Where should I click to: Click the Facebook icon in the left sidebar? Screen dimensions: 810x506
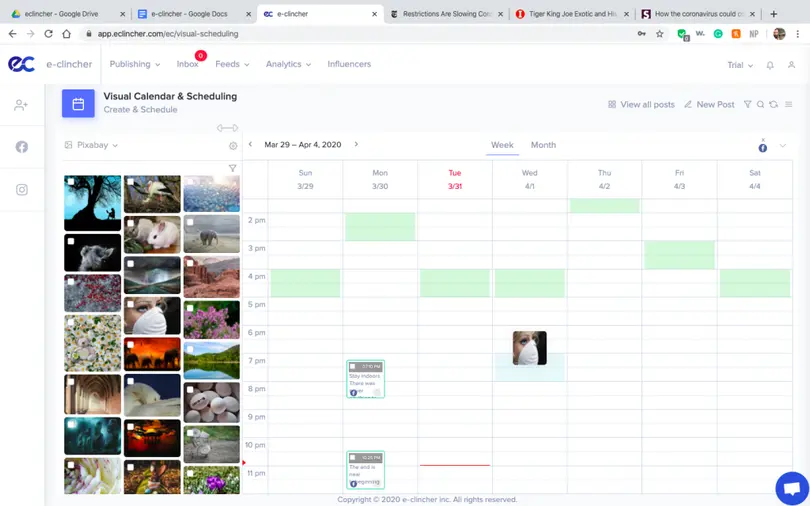(x=21, y=147)
